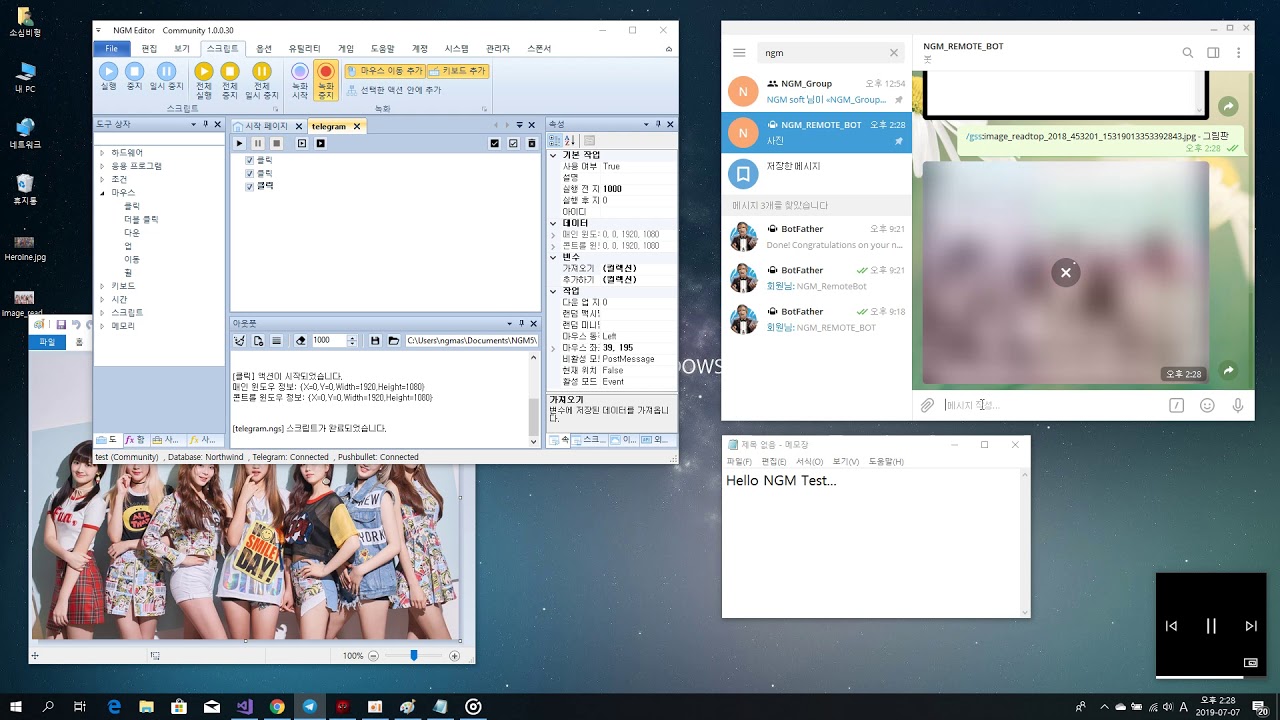Collapse the 데이터 property section
1280x720 pixels.
(x=553, y=223)
